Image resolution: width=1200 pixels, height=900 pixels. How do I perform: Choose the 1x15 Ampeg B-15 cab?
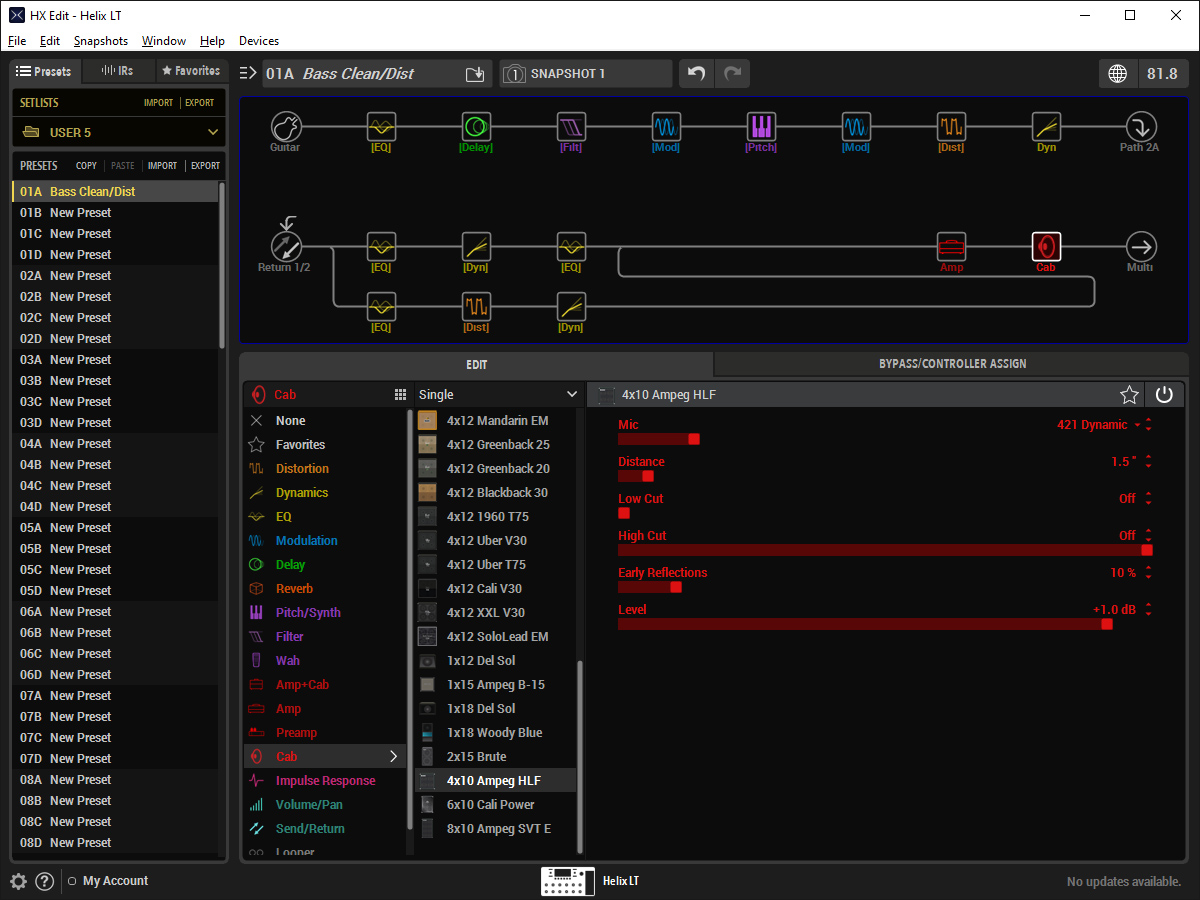496,685
